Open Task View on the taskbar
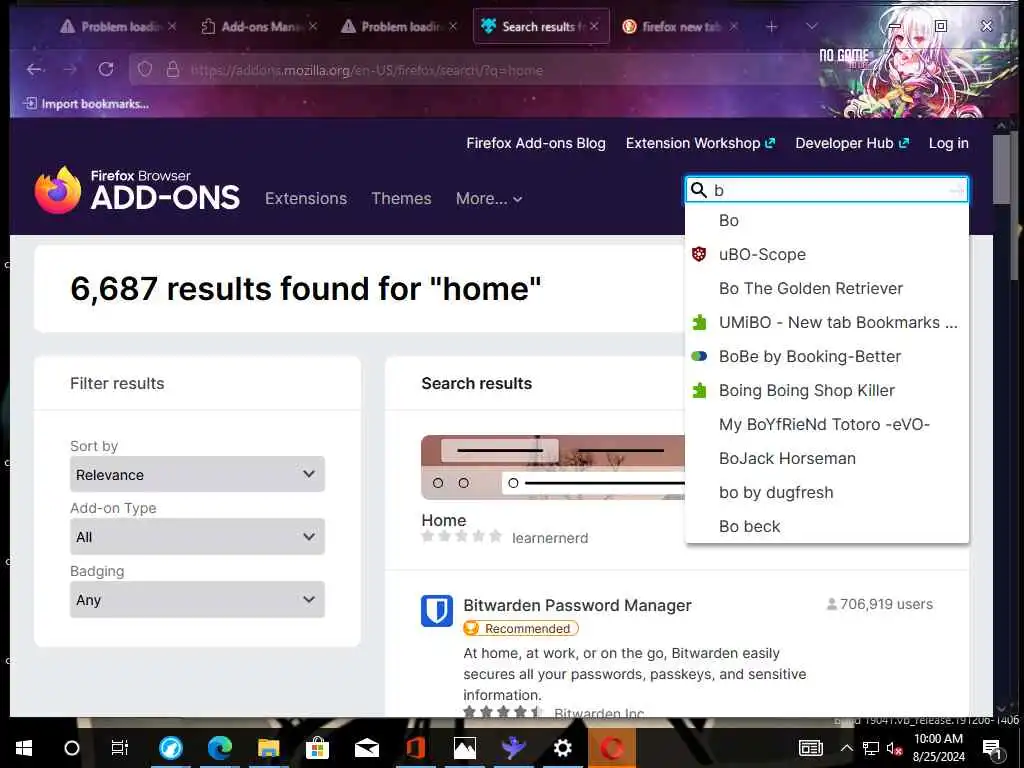 pos(120,748)
